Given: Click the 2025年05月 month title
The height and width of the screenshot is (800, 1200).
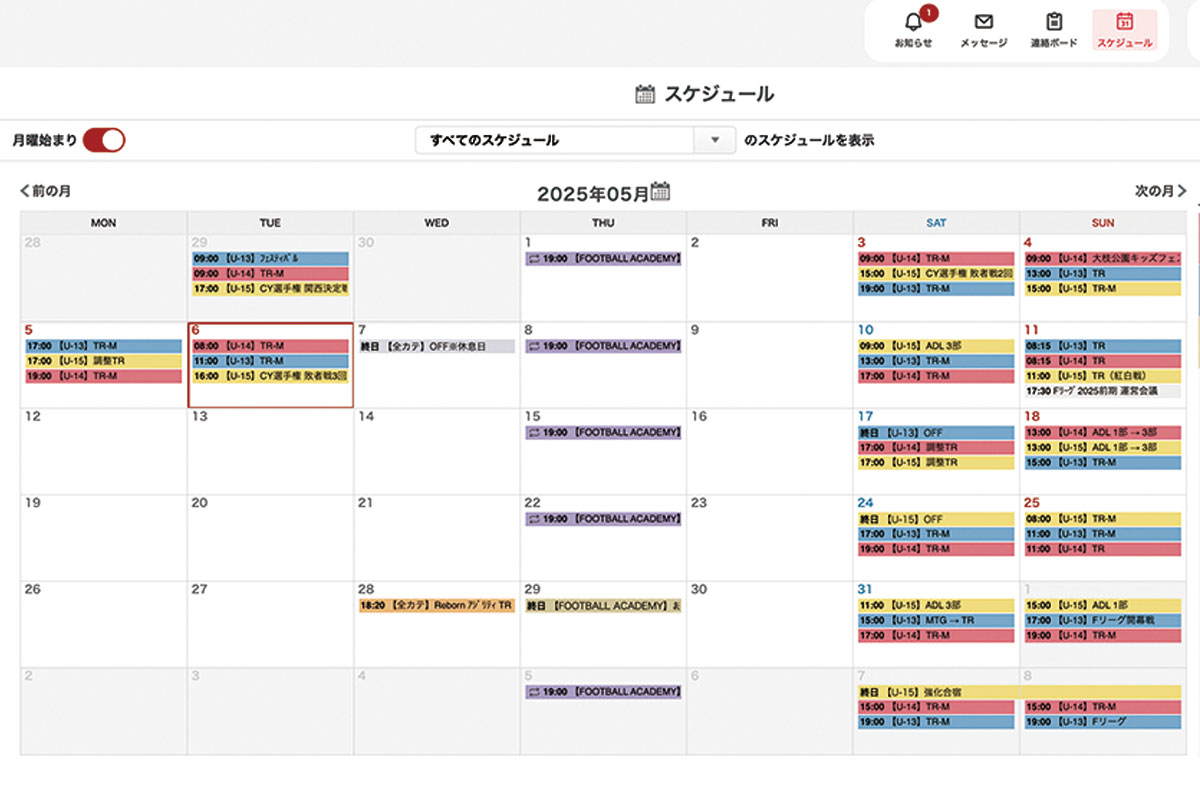Looking at the screenshot, I should point(592,193).
